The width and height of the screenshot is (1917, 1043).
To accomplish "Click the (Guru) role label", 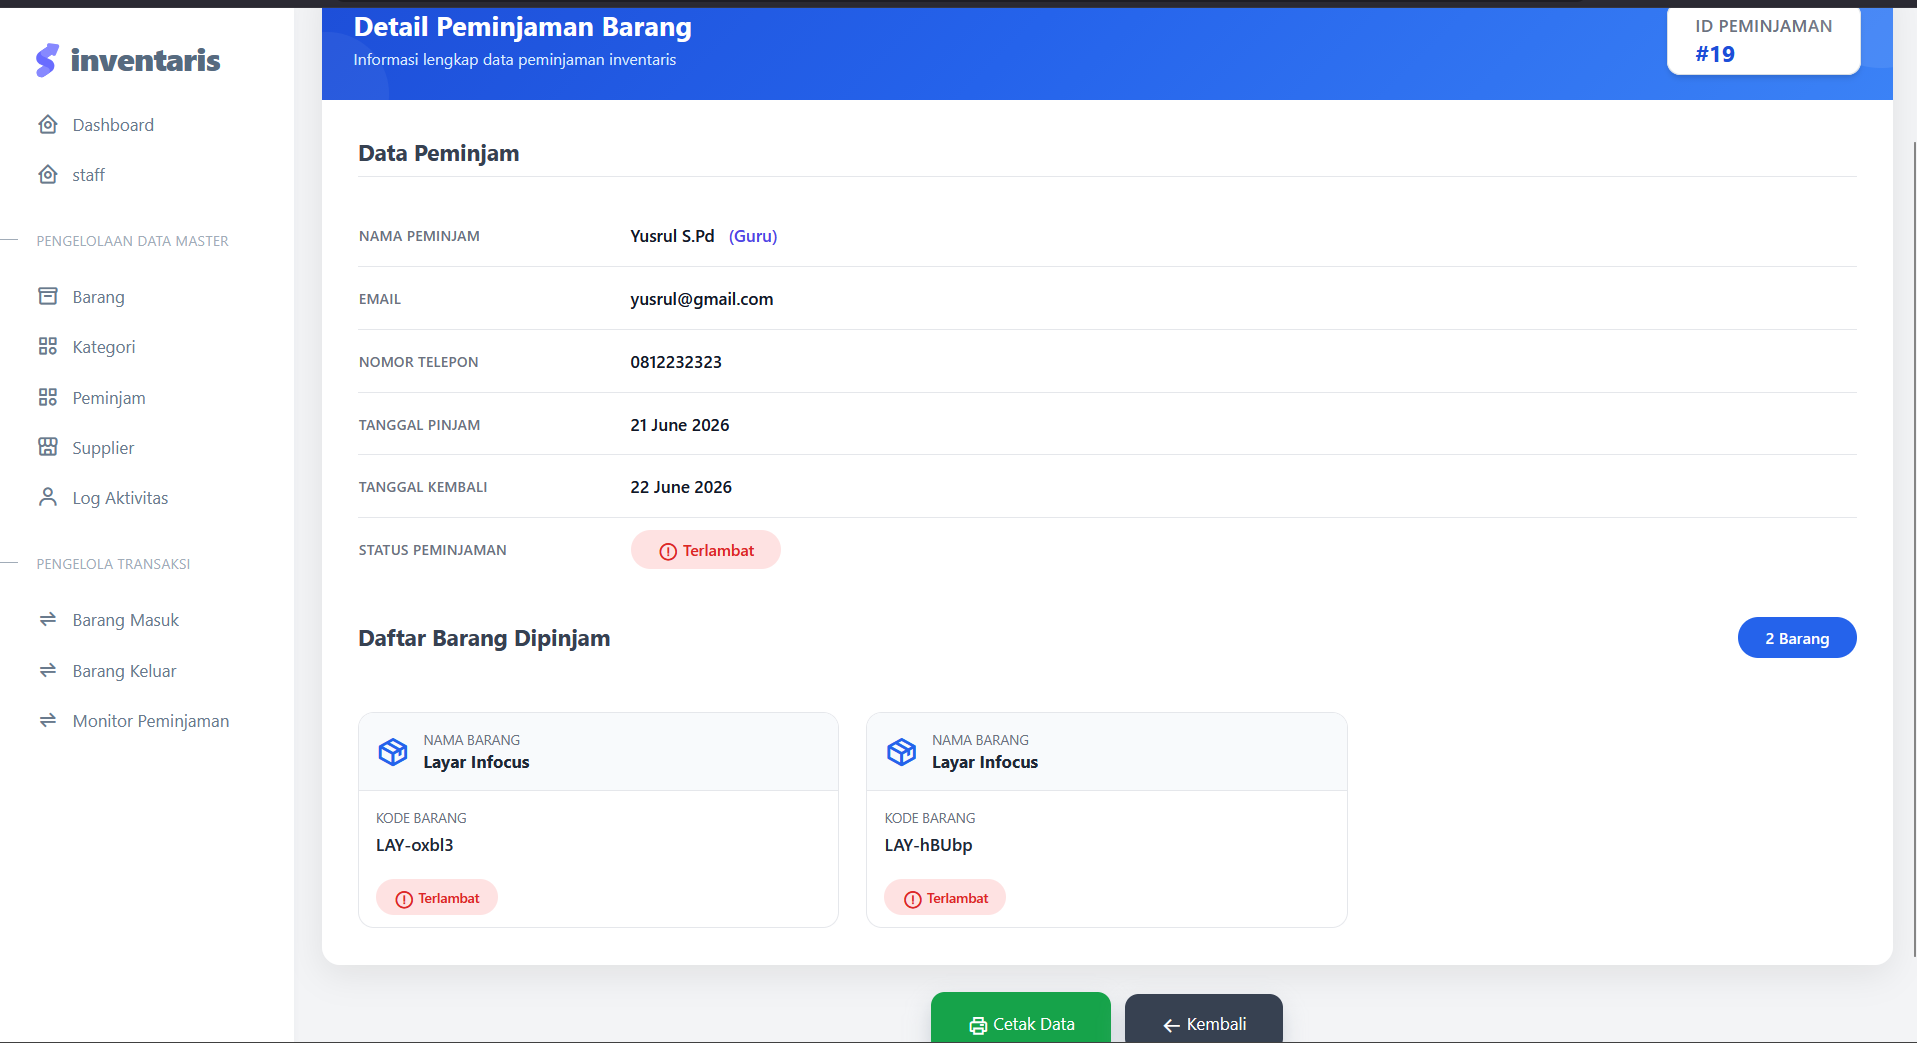I will 753,236.
